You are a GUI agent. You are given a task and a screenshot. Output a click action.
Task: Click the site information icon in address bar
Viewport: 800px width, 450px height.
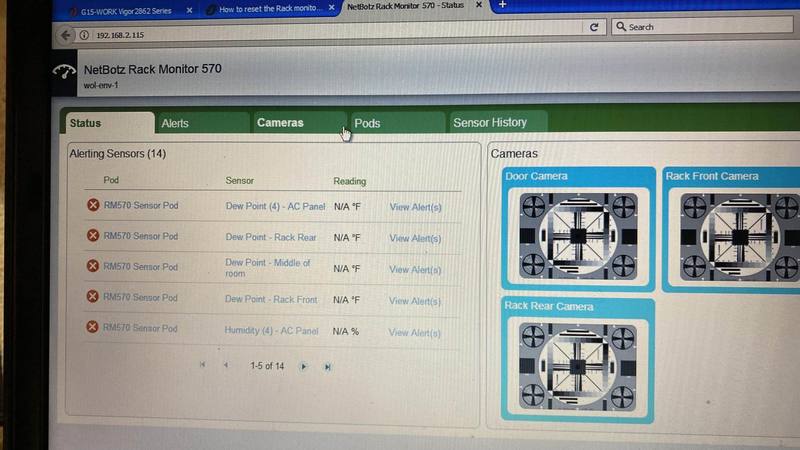tap(84, 35)
